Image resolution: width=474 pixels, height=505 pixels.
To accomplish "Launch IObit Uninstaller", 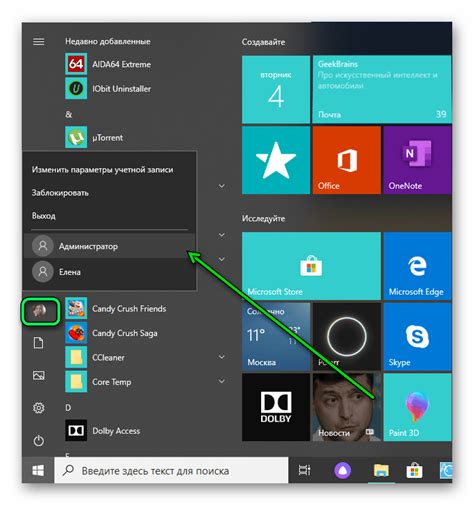I will [108, 89].
